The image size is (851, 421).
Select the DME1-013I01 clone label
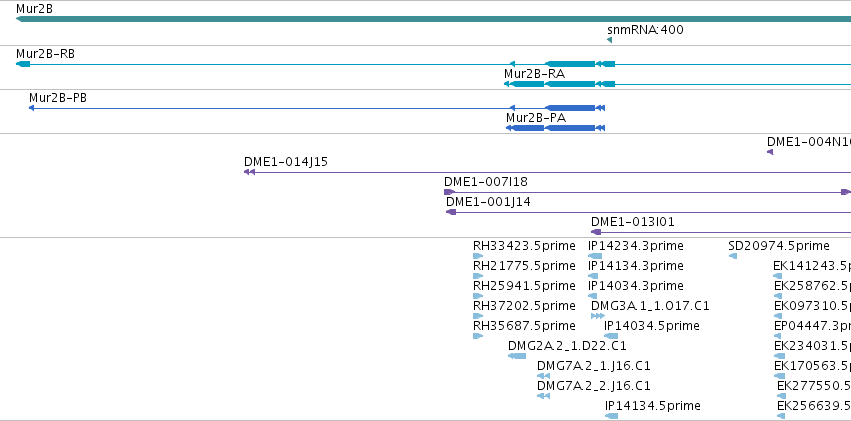point(633,222)
